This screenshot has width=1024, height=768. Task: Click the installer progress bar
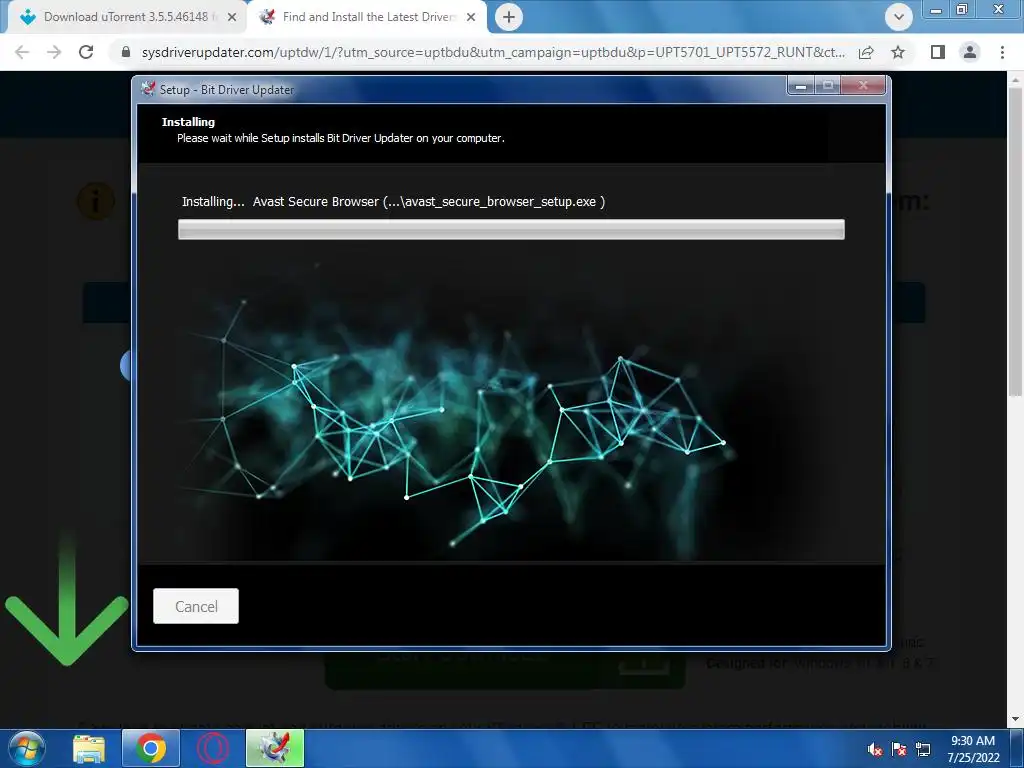tap(511, 229)
